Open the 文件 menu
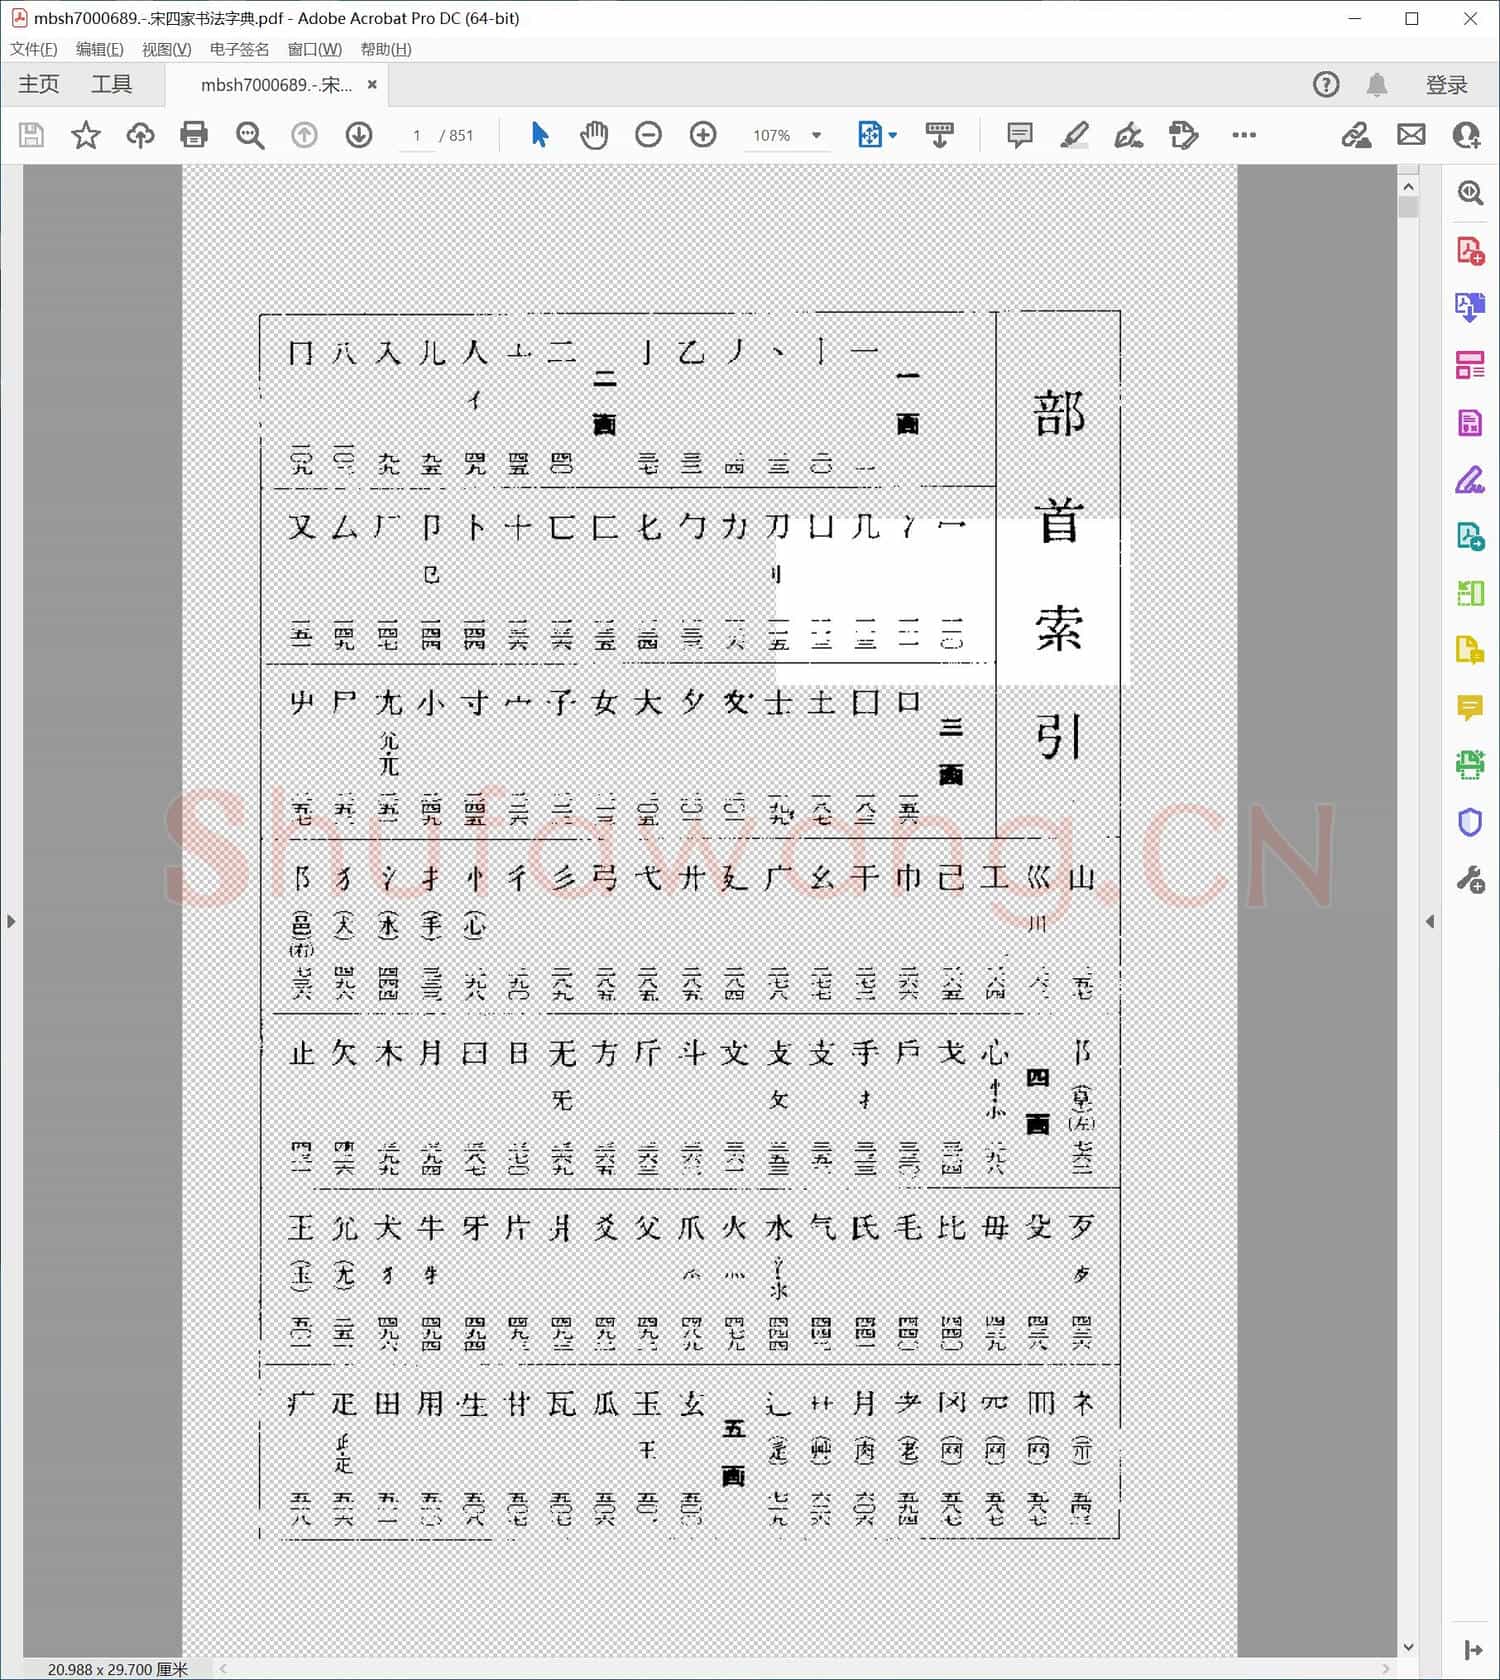 [33, 49]
